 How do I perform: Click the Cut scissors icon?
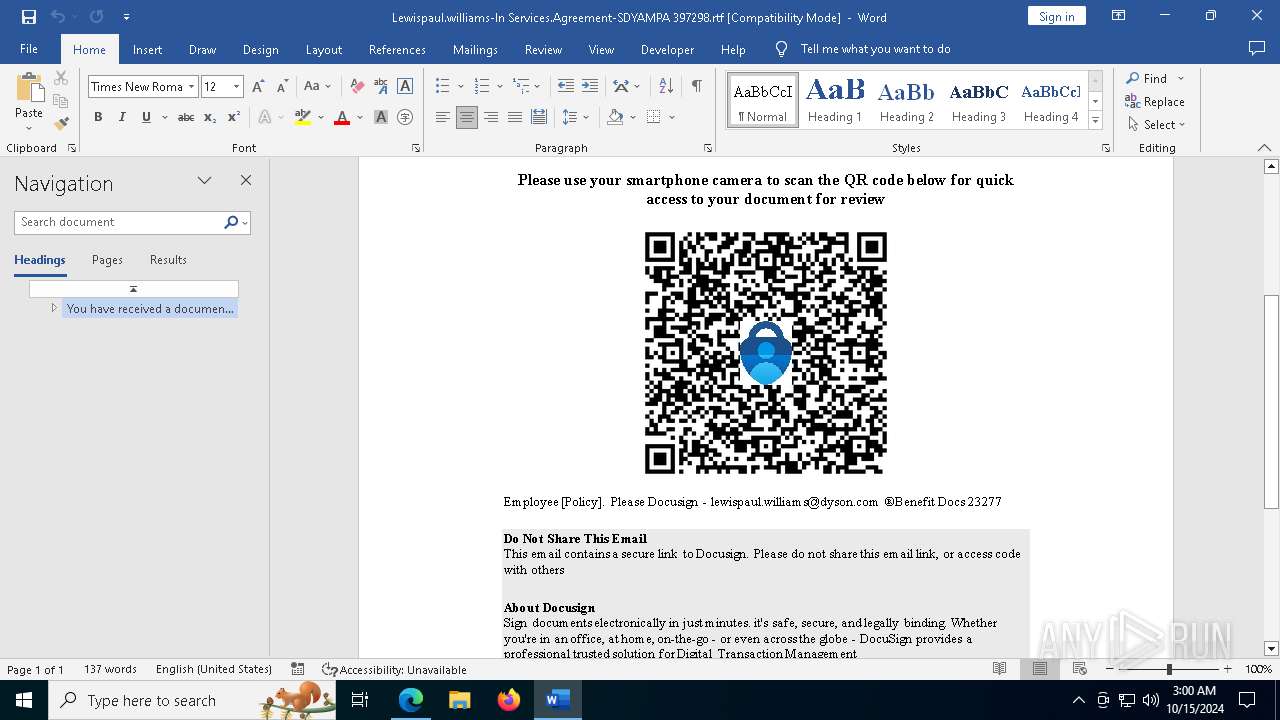[61, 78]
